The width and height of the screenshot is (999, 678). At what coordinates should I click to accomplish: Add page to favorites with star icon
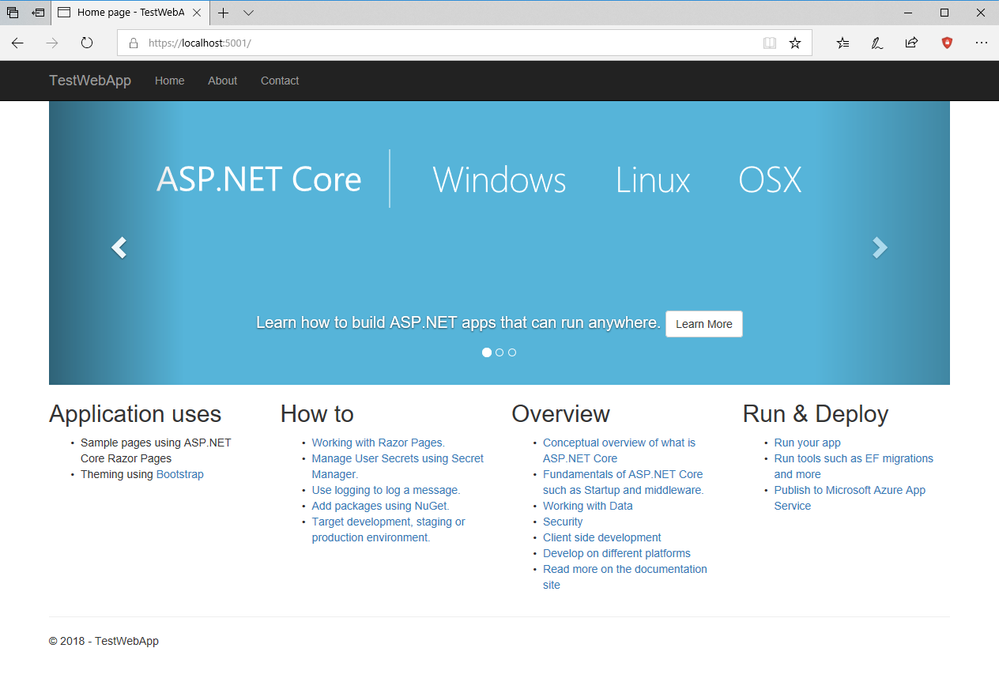point(794,43)
